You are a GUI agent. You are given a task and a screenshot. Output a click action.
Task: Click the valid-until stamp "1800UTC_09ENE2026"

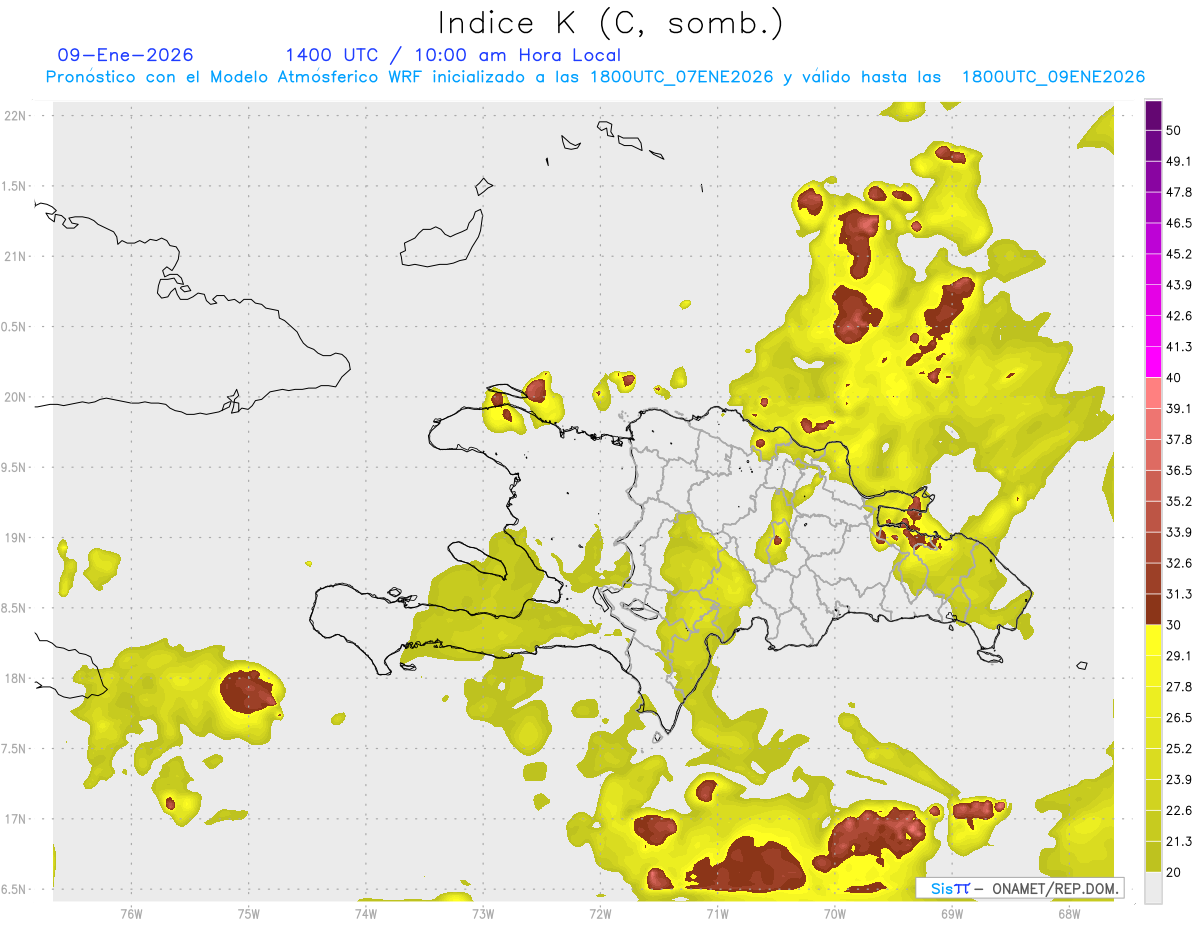[x=1053, y=77]
